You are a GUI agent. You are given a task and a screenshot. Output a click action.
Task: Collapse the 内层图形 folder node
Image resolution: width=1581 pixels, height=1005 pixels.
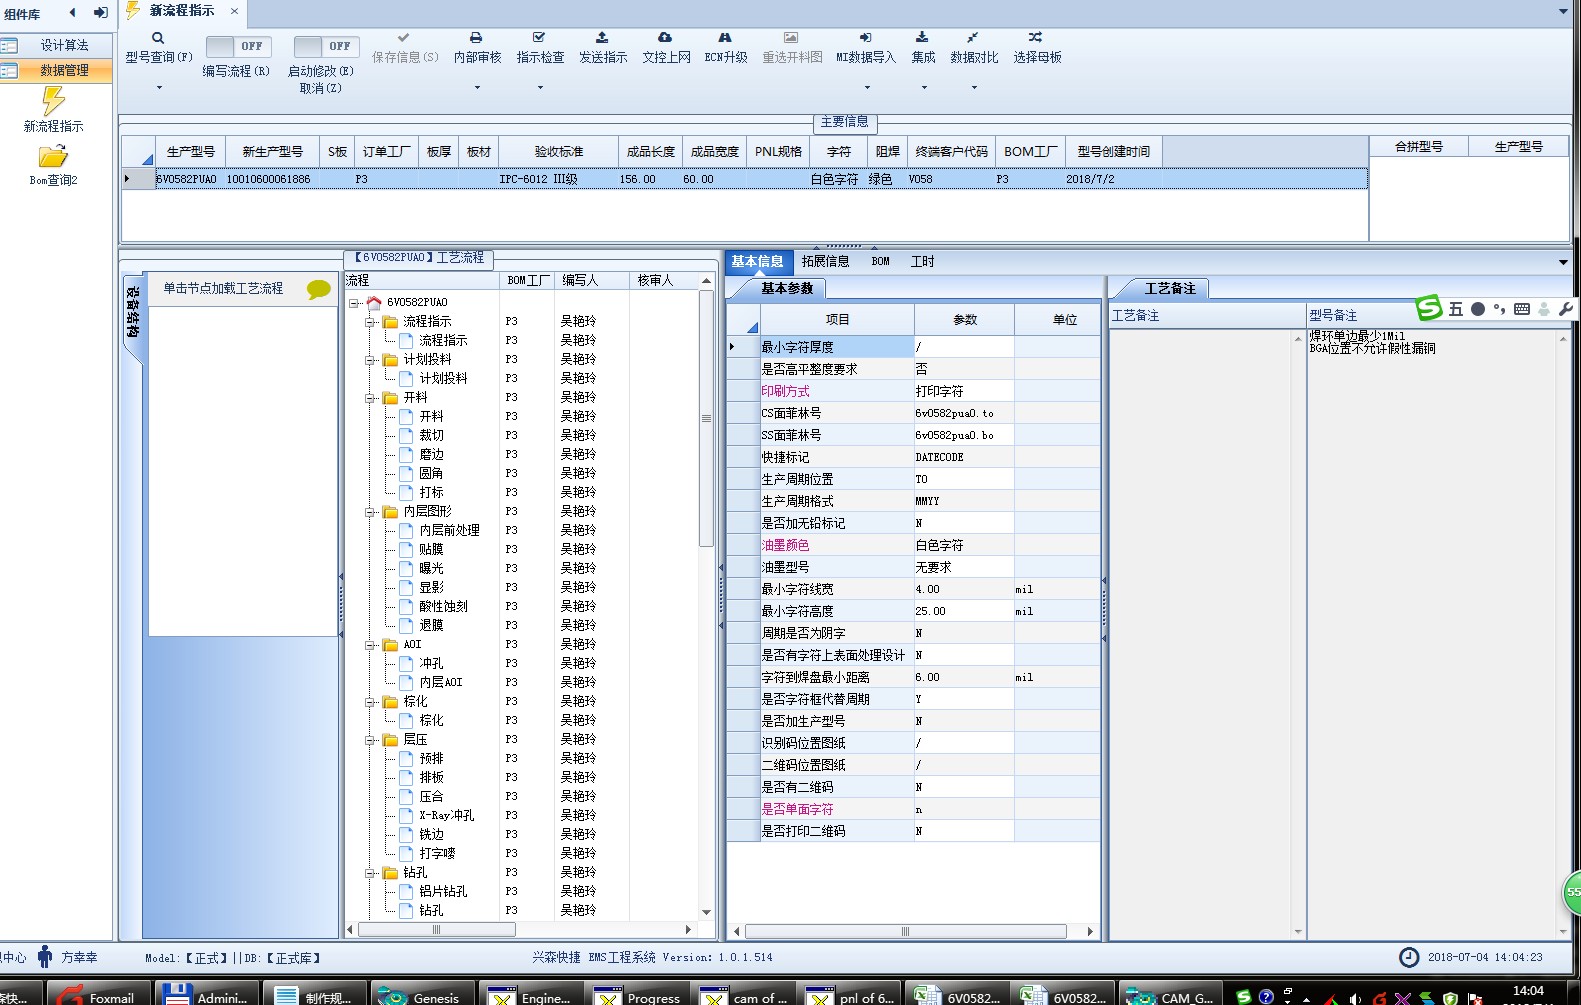[x=370, y=512]
